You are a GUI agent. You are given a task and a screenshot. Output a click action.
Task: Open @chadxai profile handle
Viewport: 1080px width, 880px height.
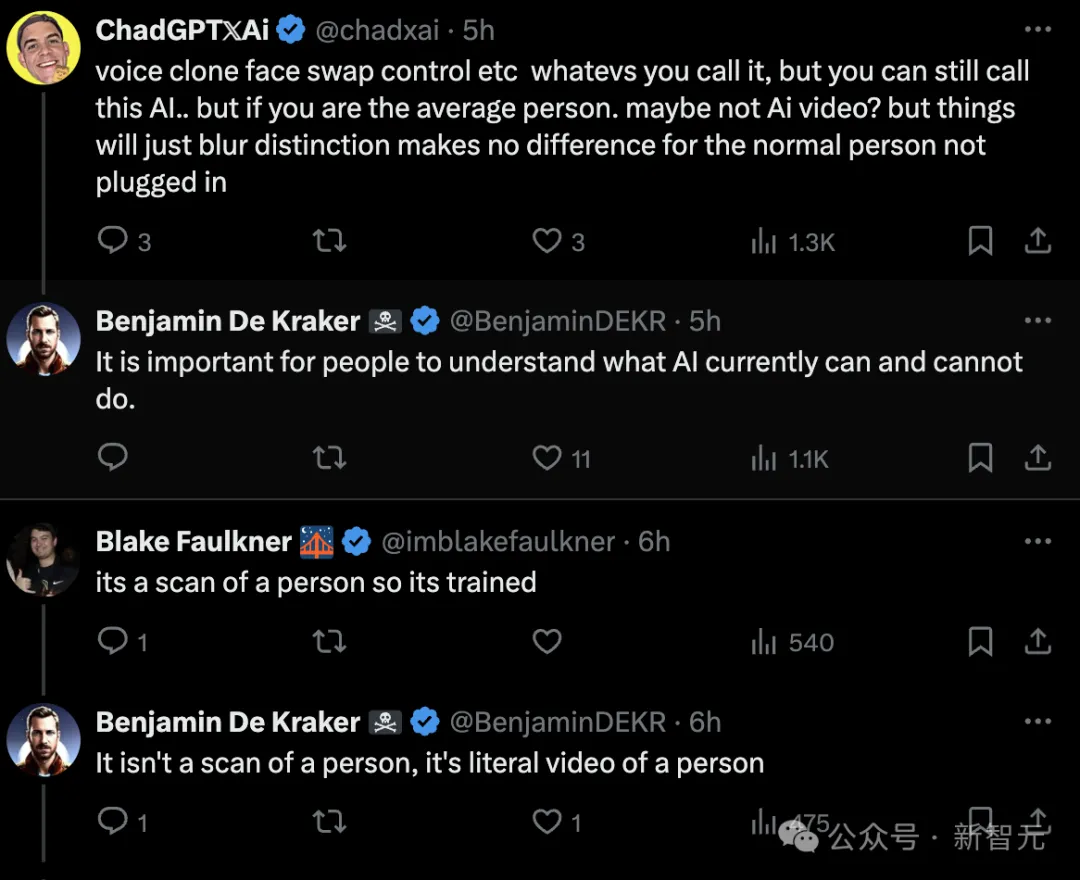[x=377, y=30]
